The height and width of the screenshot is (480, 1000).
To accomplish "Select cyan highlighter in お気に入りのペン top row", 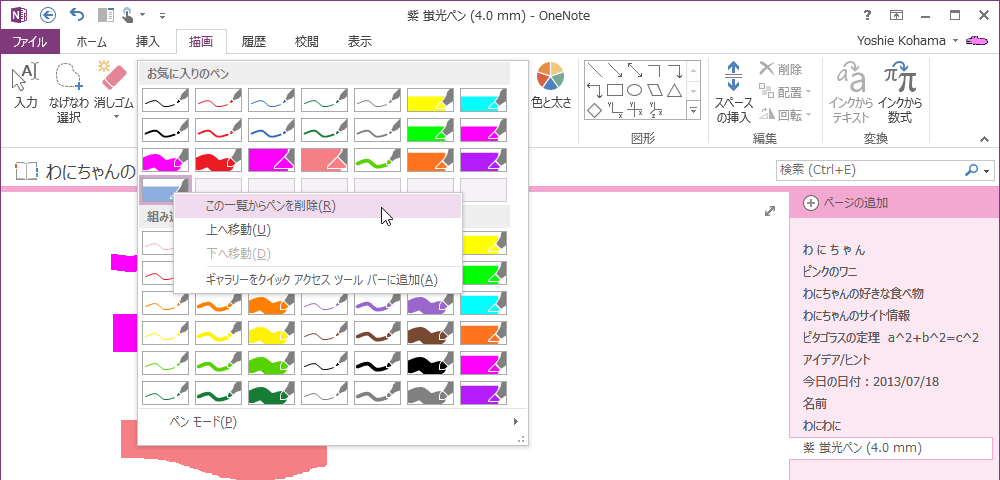I will tap(483, 99).
